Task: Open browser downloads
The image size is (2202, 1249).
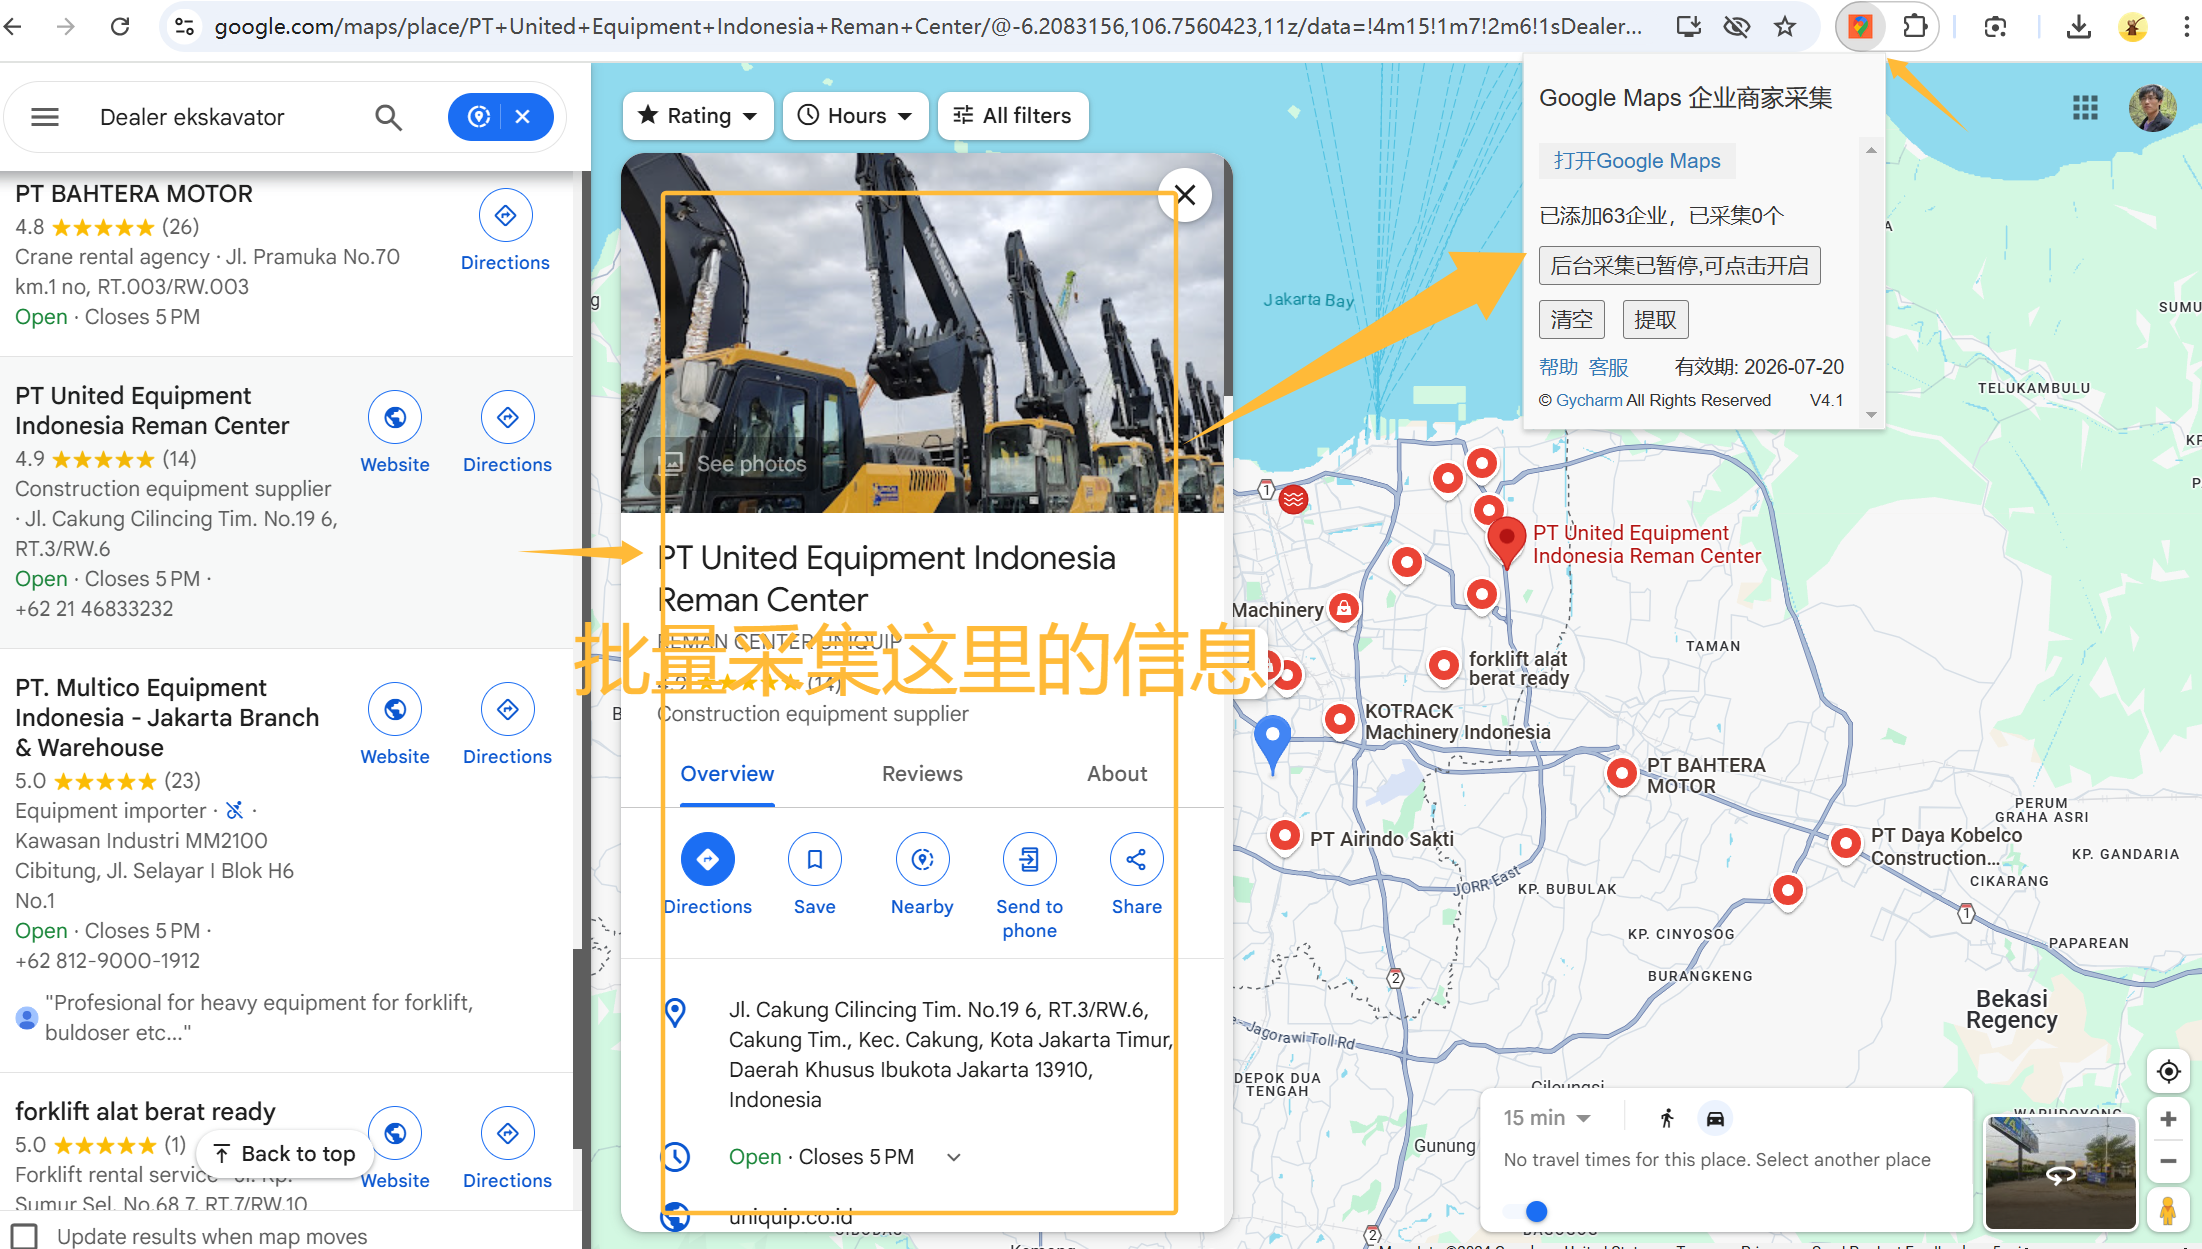Action: pyautogui.click(x=2078, y=27)
